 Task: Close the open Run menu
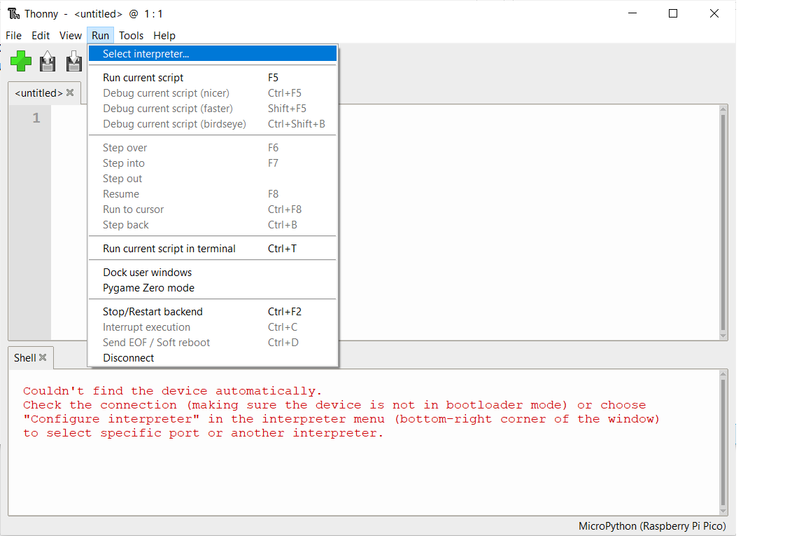(100, 35)
